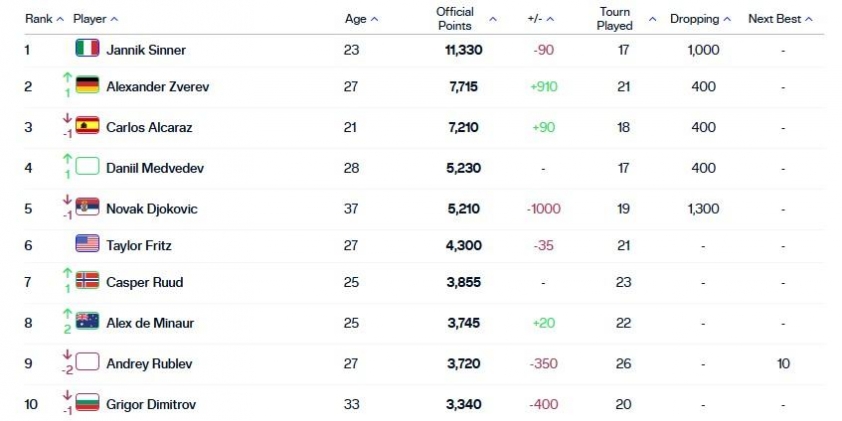Click the blank flag placeholder beside Andrey Rublev
This screenshot has width=842, height=421.
[87, 362]
